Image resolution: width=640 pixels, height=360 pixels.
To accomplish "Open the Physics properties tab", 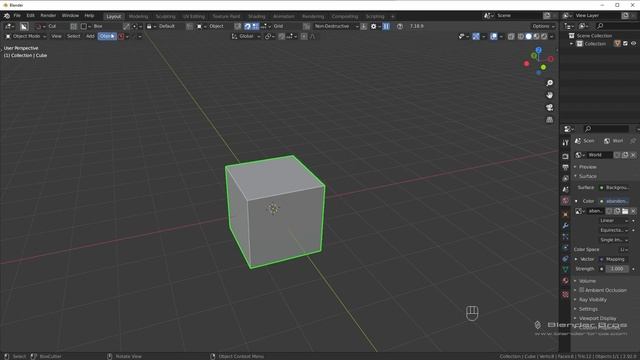I will [565, 247].
